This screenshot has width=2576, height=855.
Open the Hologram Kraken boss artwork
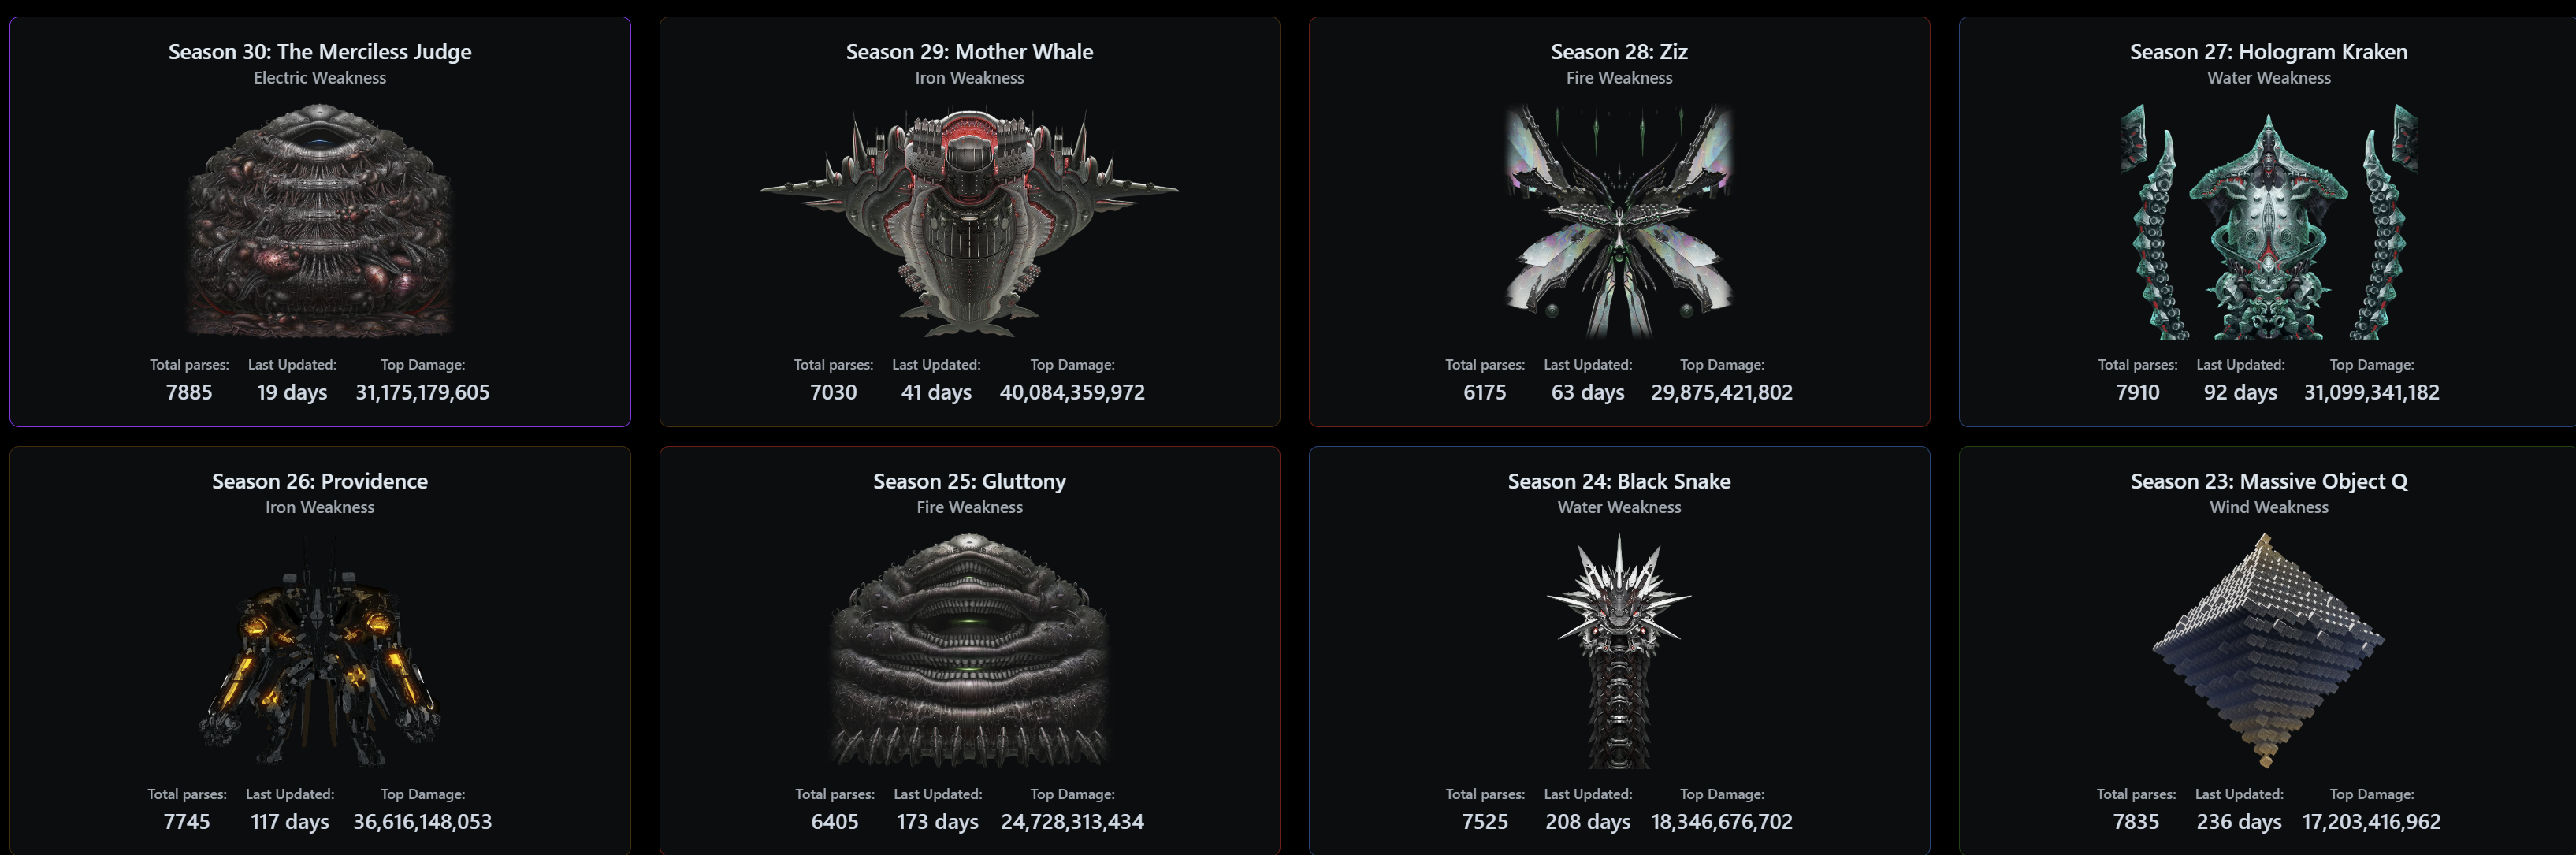coord(2268,221)
